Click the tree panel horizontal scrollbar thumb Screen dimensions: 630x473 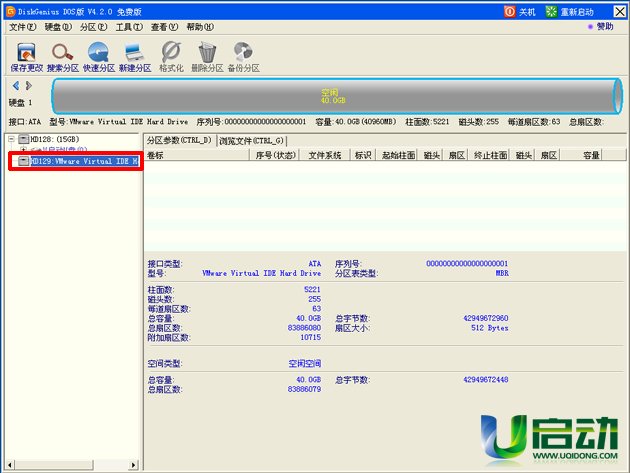tap(54, 465)
